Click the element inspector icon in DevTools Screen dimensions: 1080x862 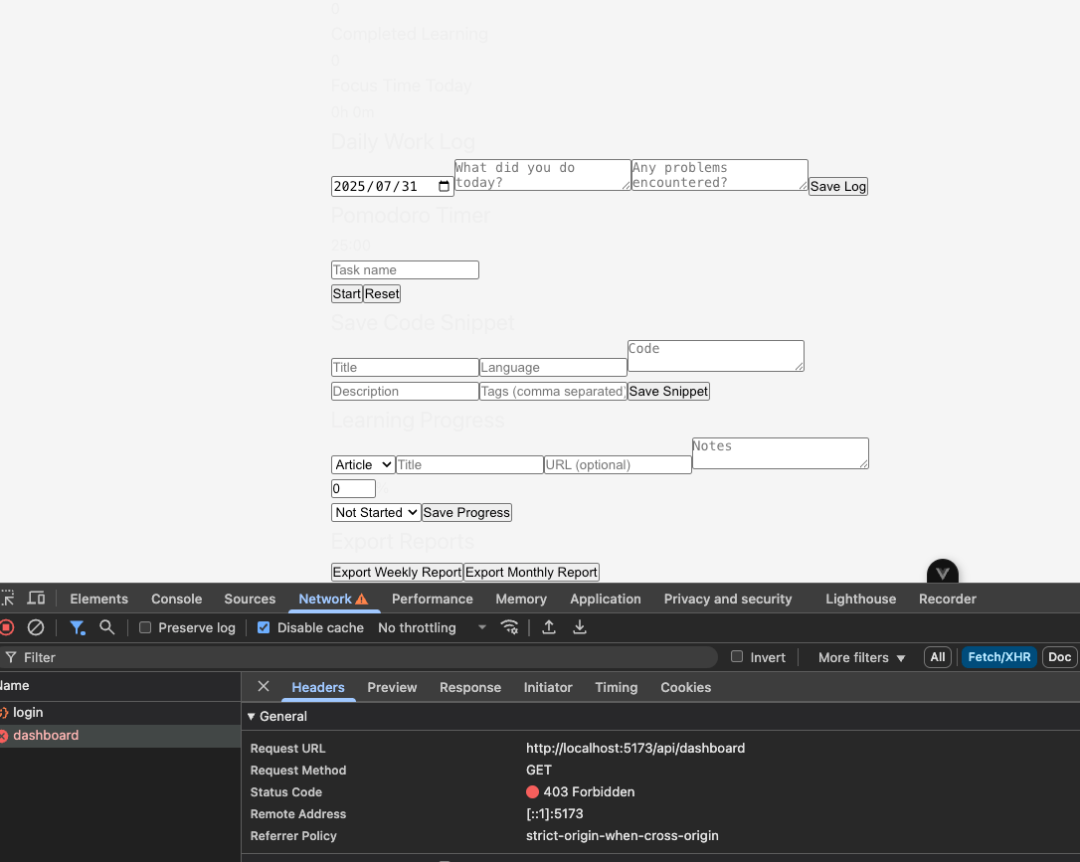point(8,598)
